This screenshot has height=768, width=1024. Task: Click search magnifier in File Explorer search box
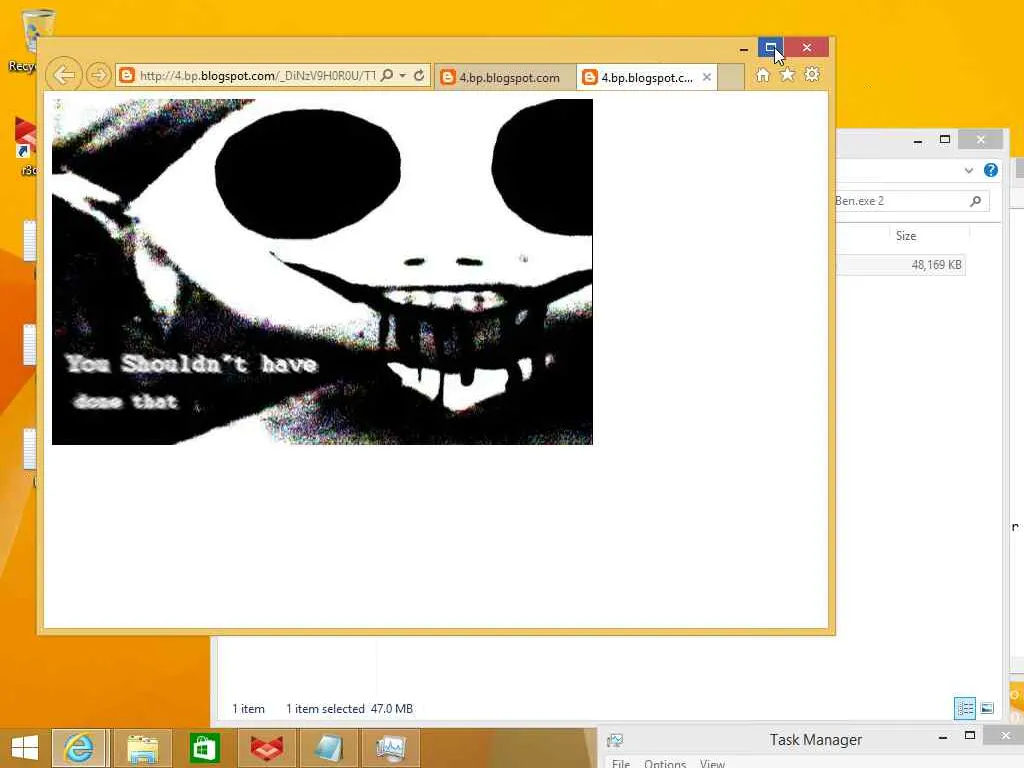click(976, 201)
